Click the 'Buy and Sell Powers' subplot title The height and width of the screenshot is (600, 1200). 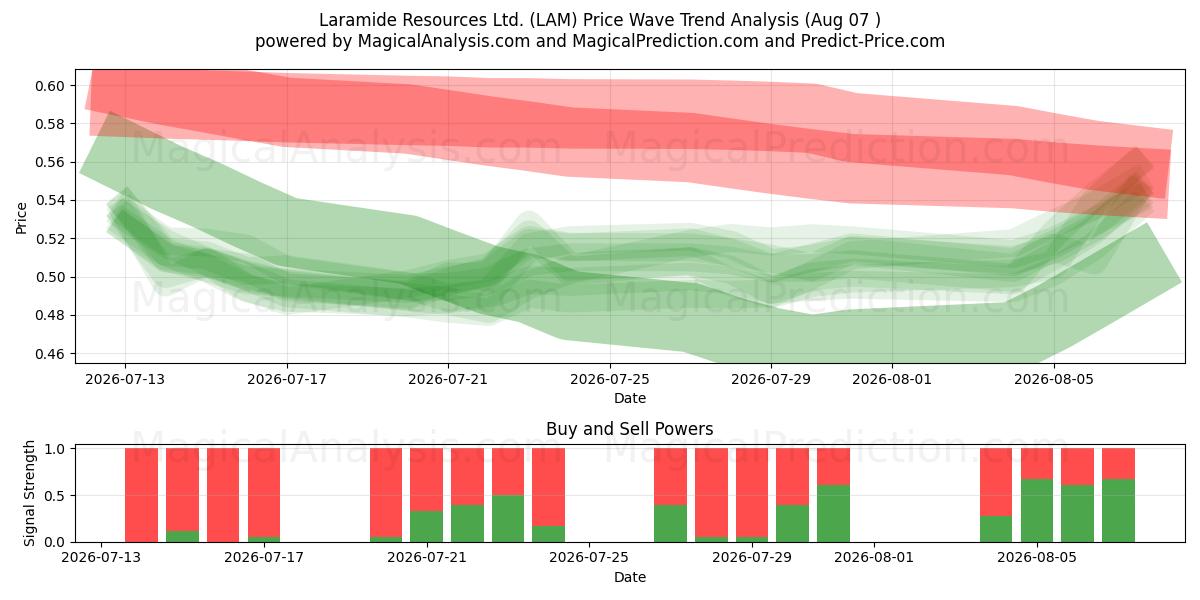click(630, 429)
